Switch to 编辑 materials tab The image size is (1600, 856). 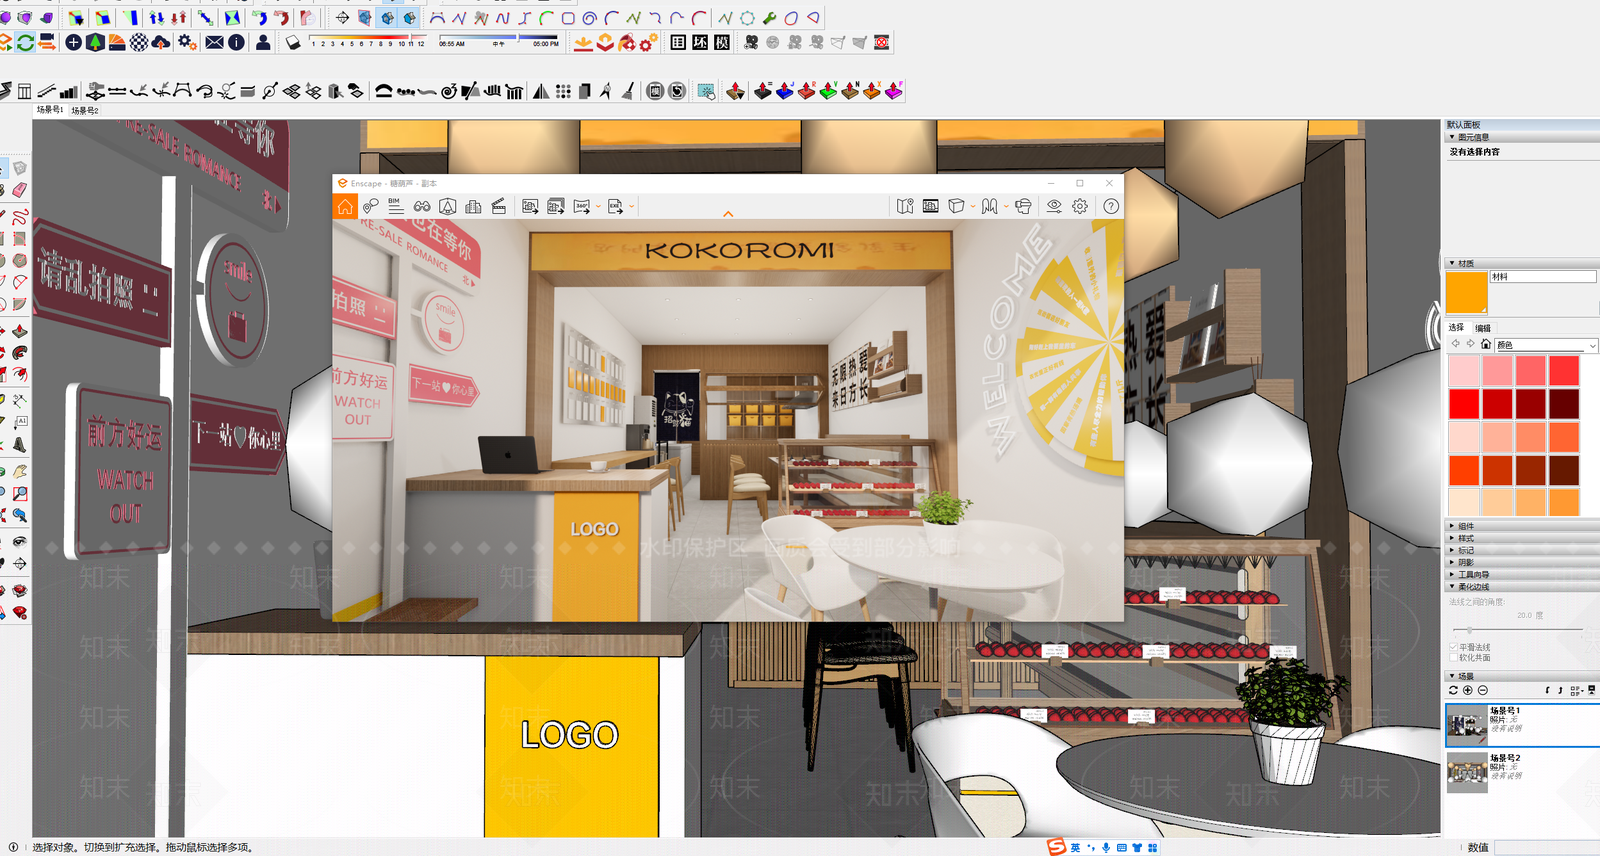coord(1483,328)
